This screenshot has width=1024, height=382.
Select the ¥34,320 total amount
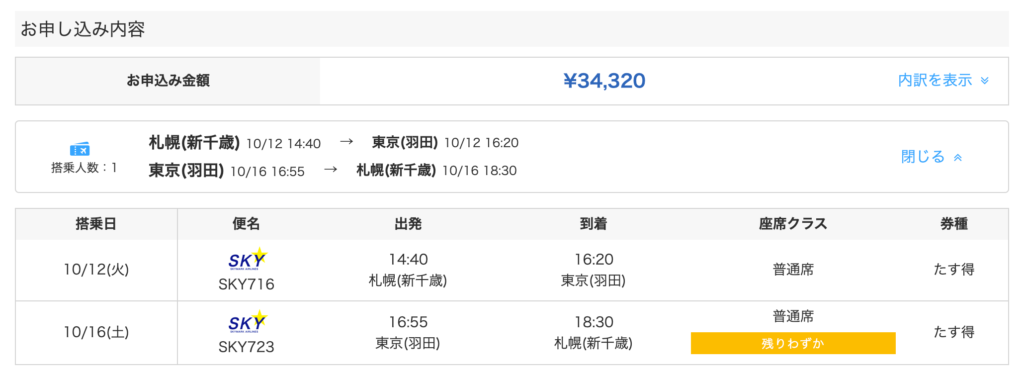[x=604, y=80]
